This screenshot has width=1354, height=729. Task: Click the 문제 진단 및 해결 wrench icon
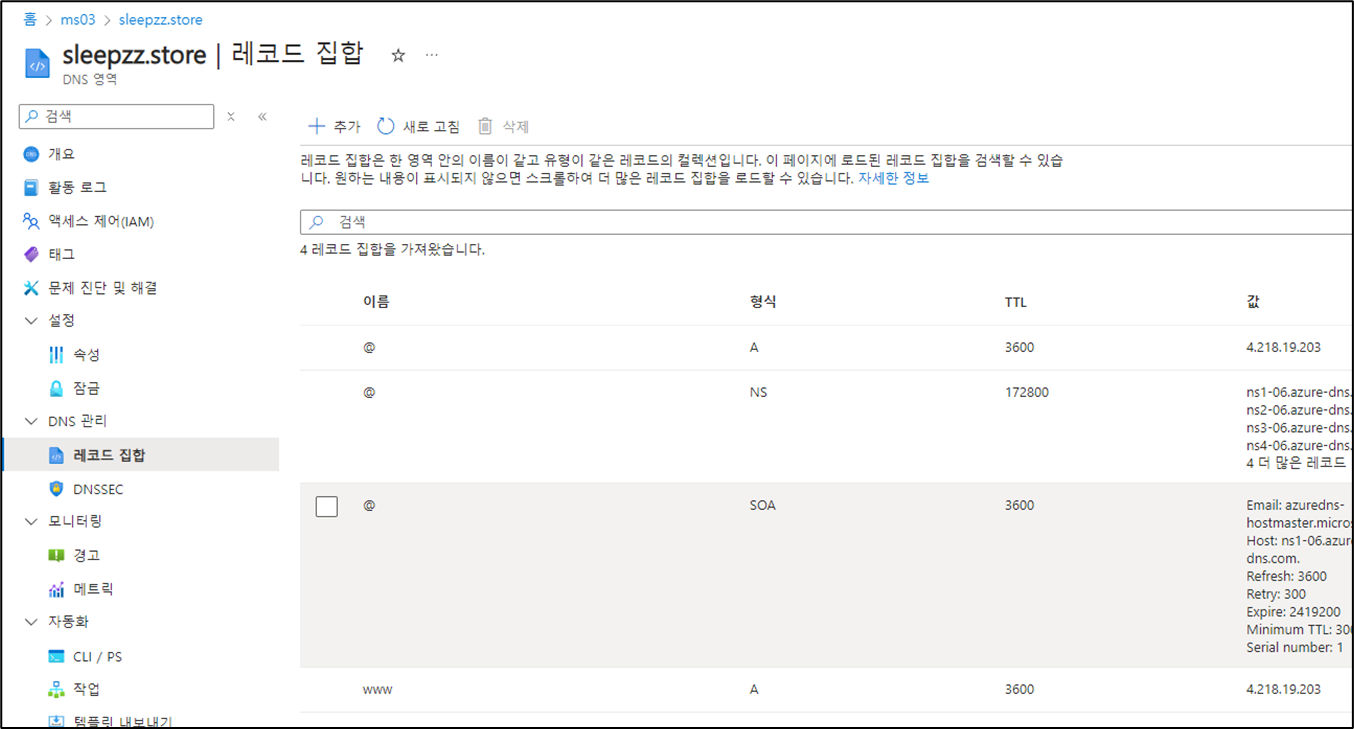[30, 288]
